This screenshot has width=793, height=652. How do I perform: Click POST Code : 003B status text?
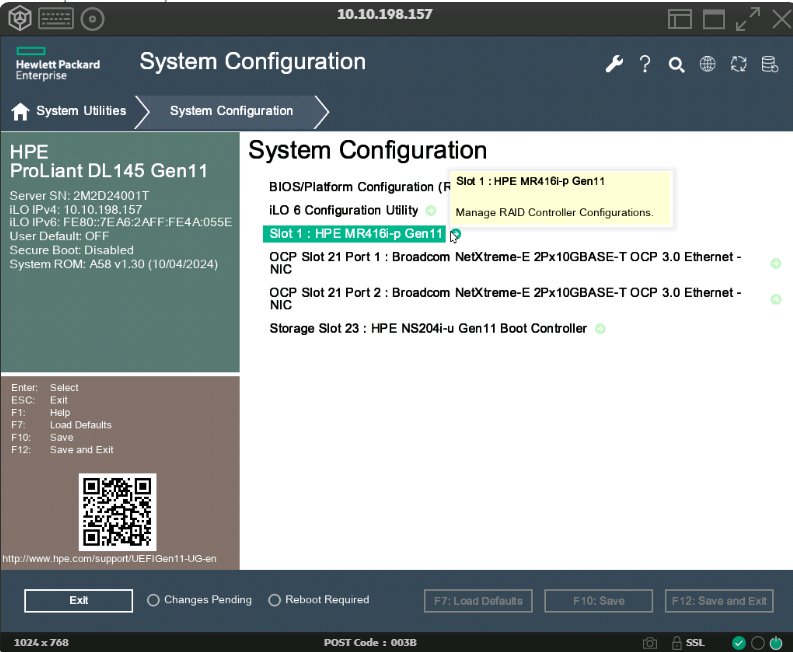click(370, 643)
